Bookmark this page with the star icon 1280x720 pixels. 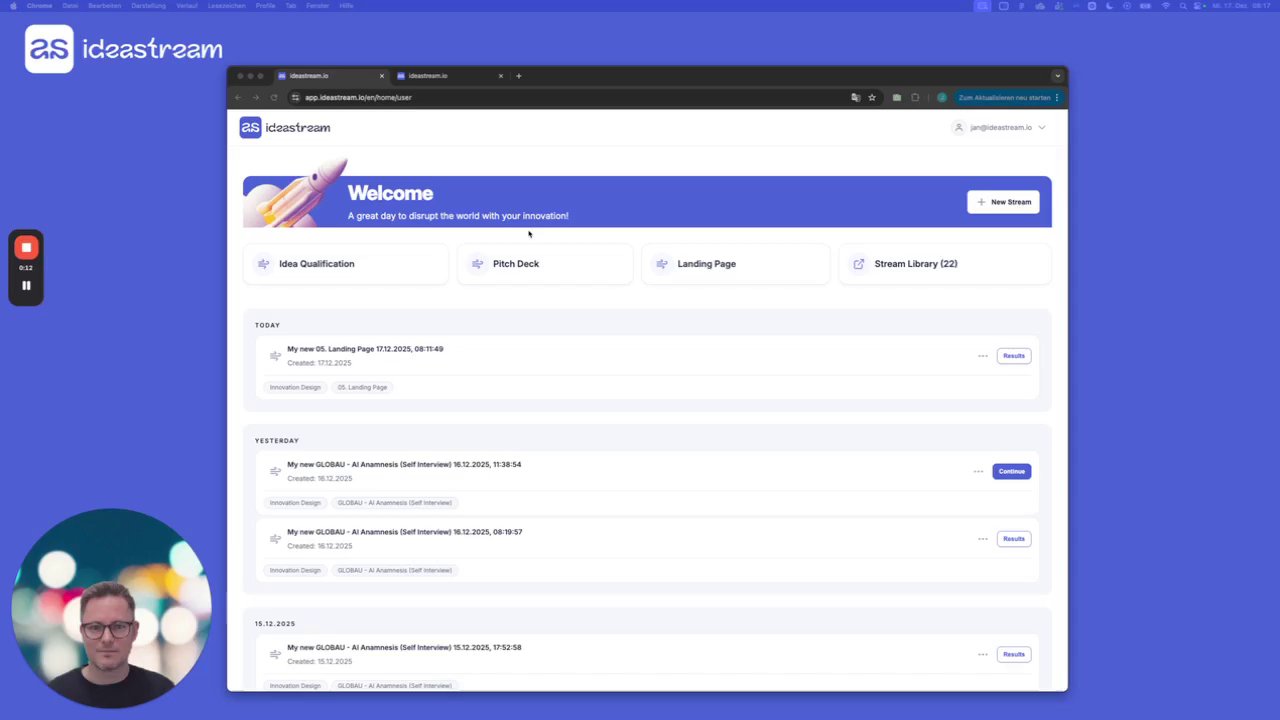tap(872, 97)
